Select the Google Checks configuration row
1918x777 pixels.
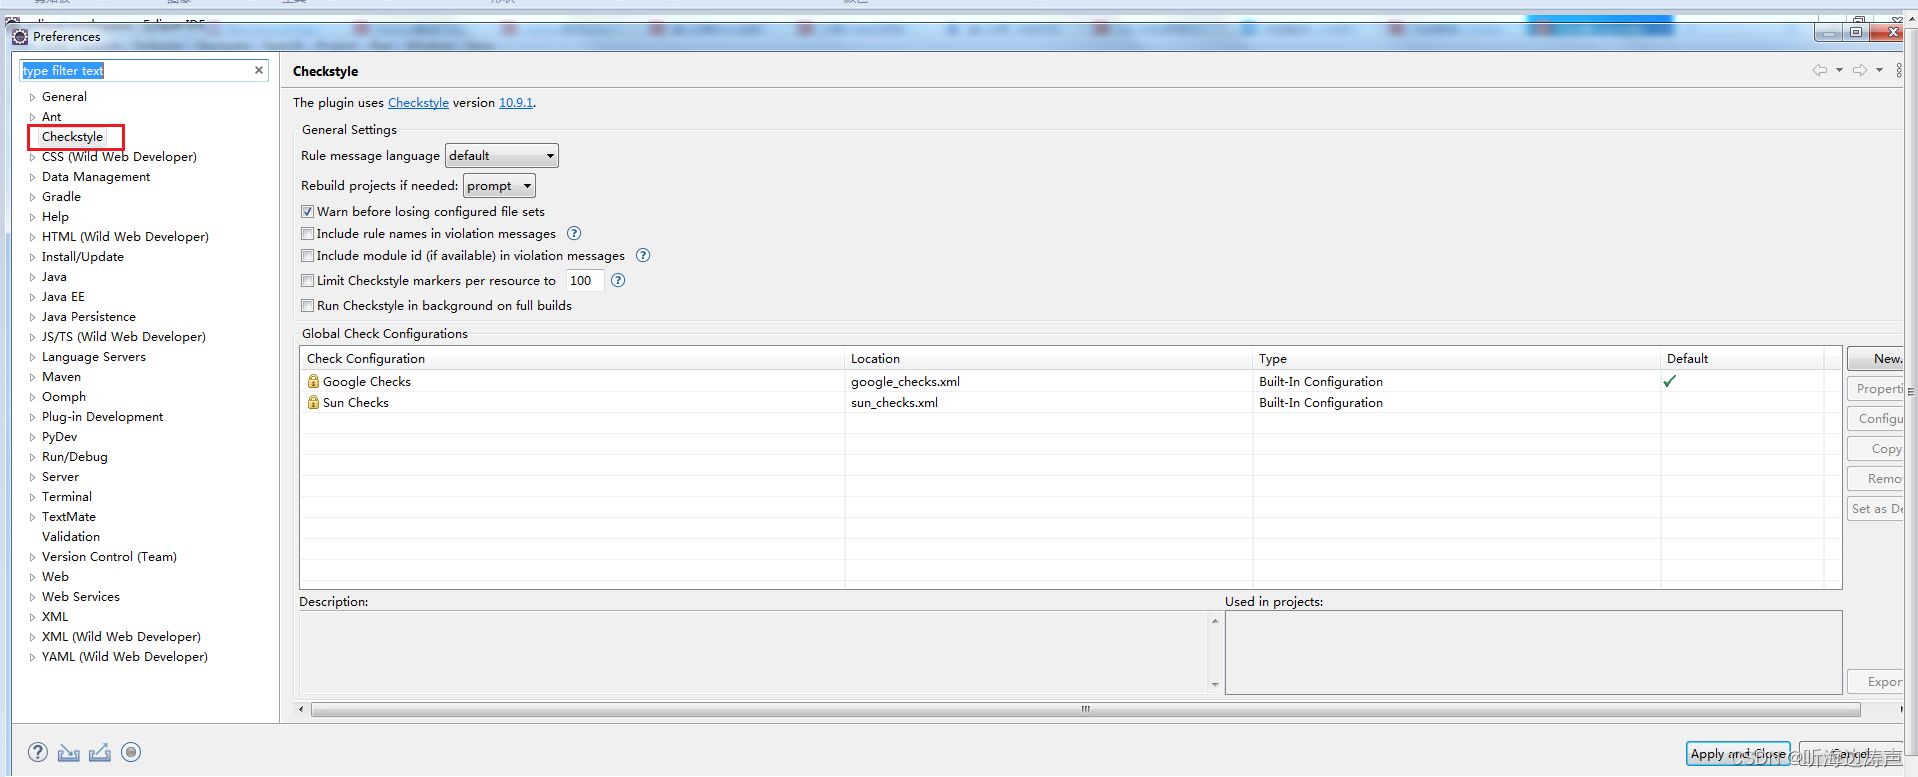[1070, 381]
